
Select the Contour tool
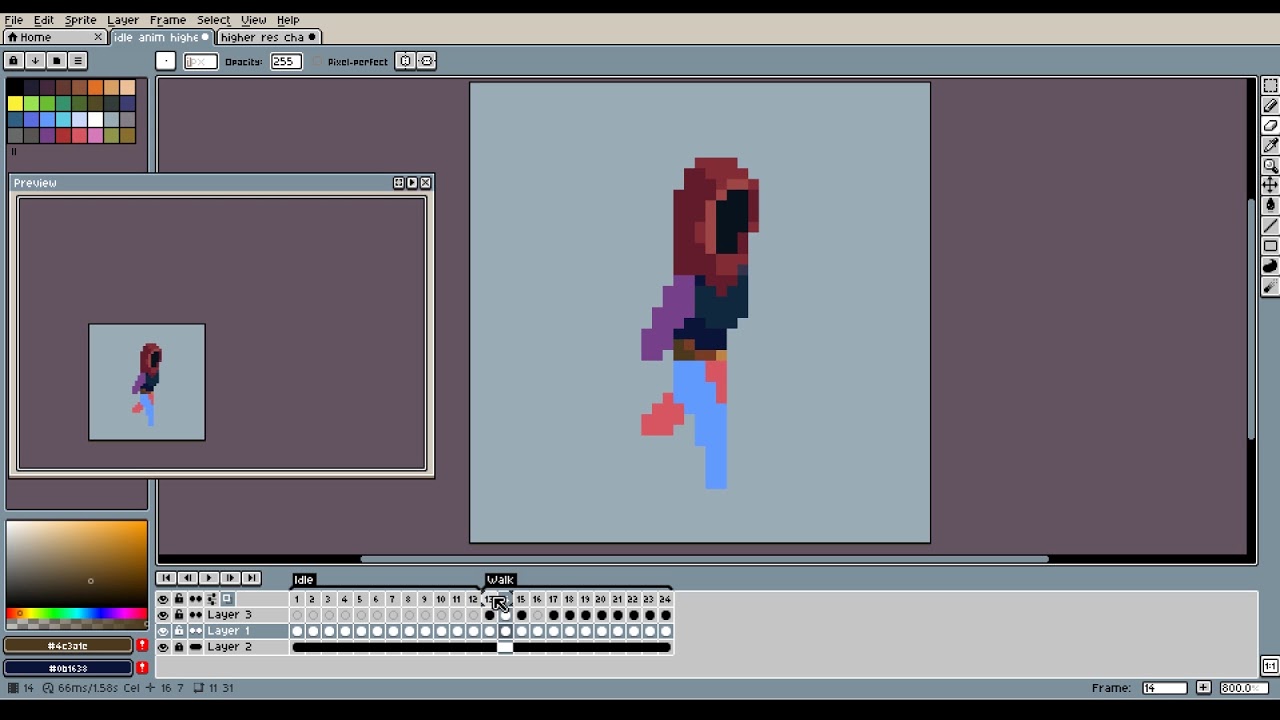pyautogui.click(x=1270, y=266)
